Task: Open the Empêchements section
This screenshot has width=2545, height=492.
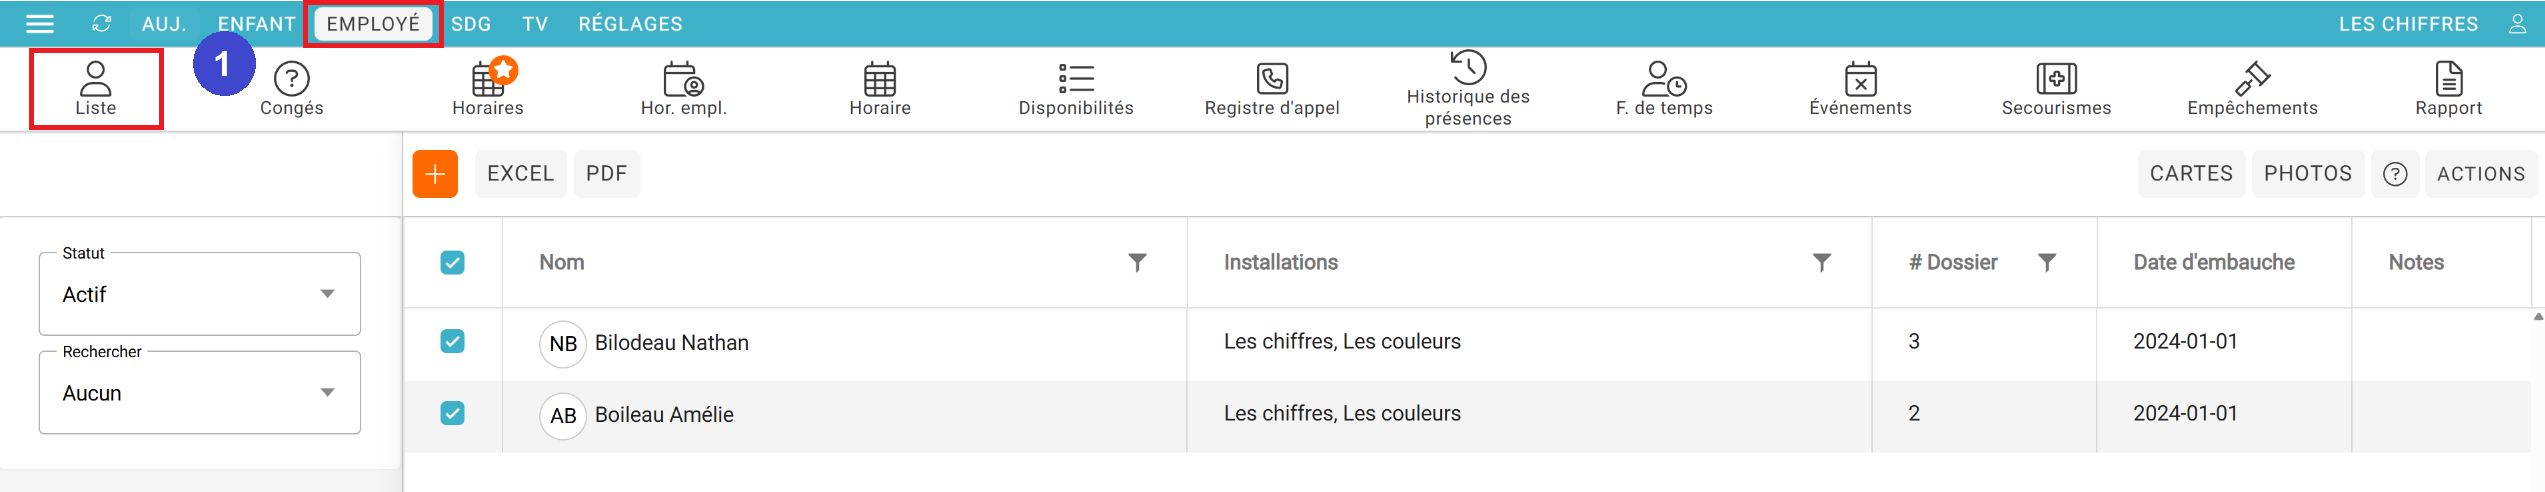Action: click(x=2251, y=88)
